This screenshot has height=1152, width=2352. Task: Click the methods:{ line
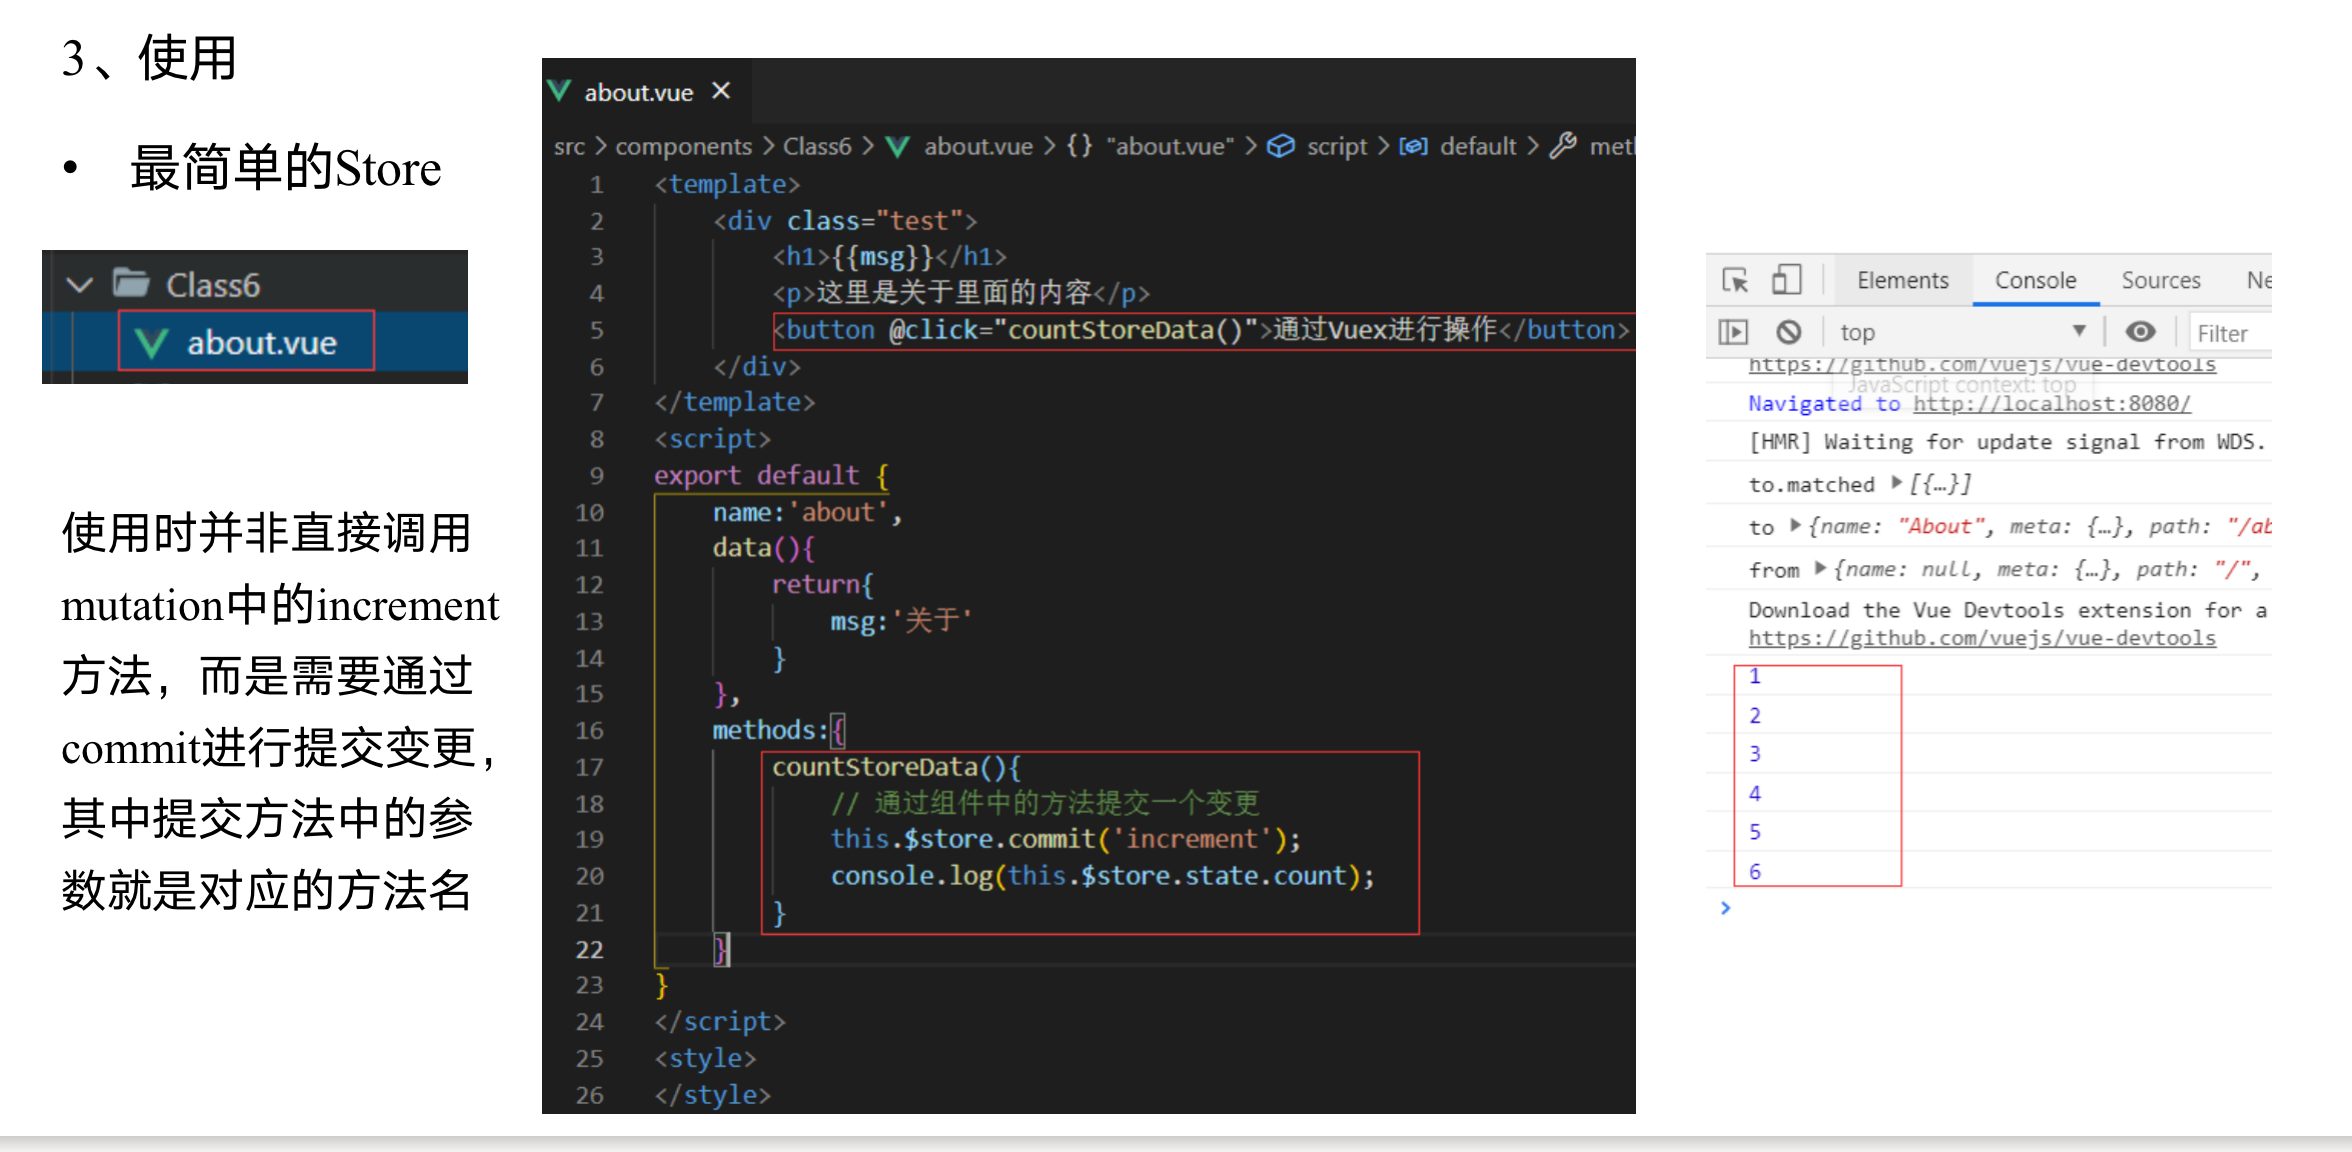[x=778, y=730]
